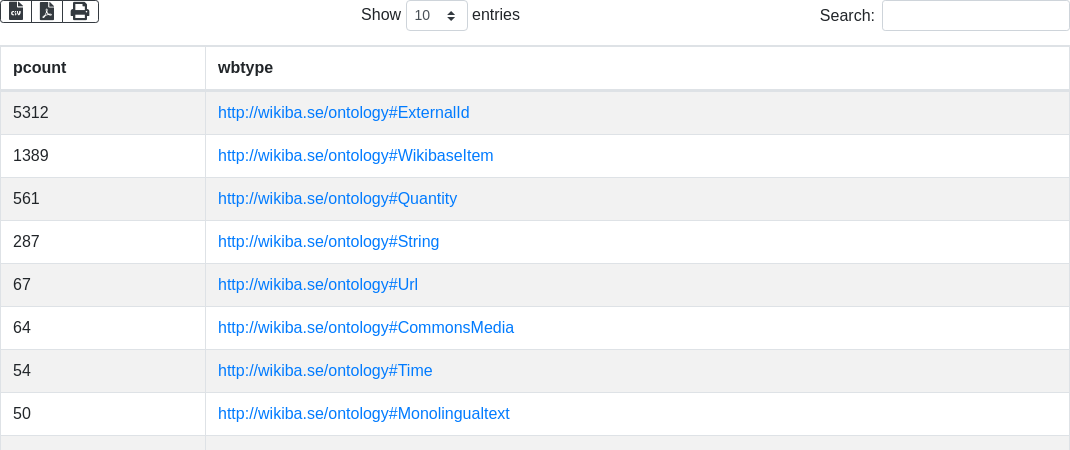Open the Show entries dropdown
Image resolution: width=1070 pixels, height=450 pixels.
[x=437, y=15]
